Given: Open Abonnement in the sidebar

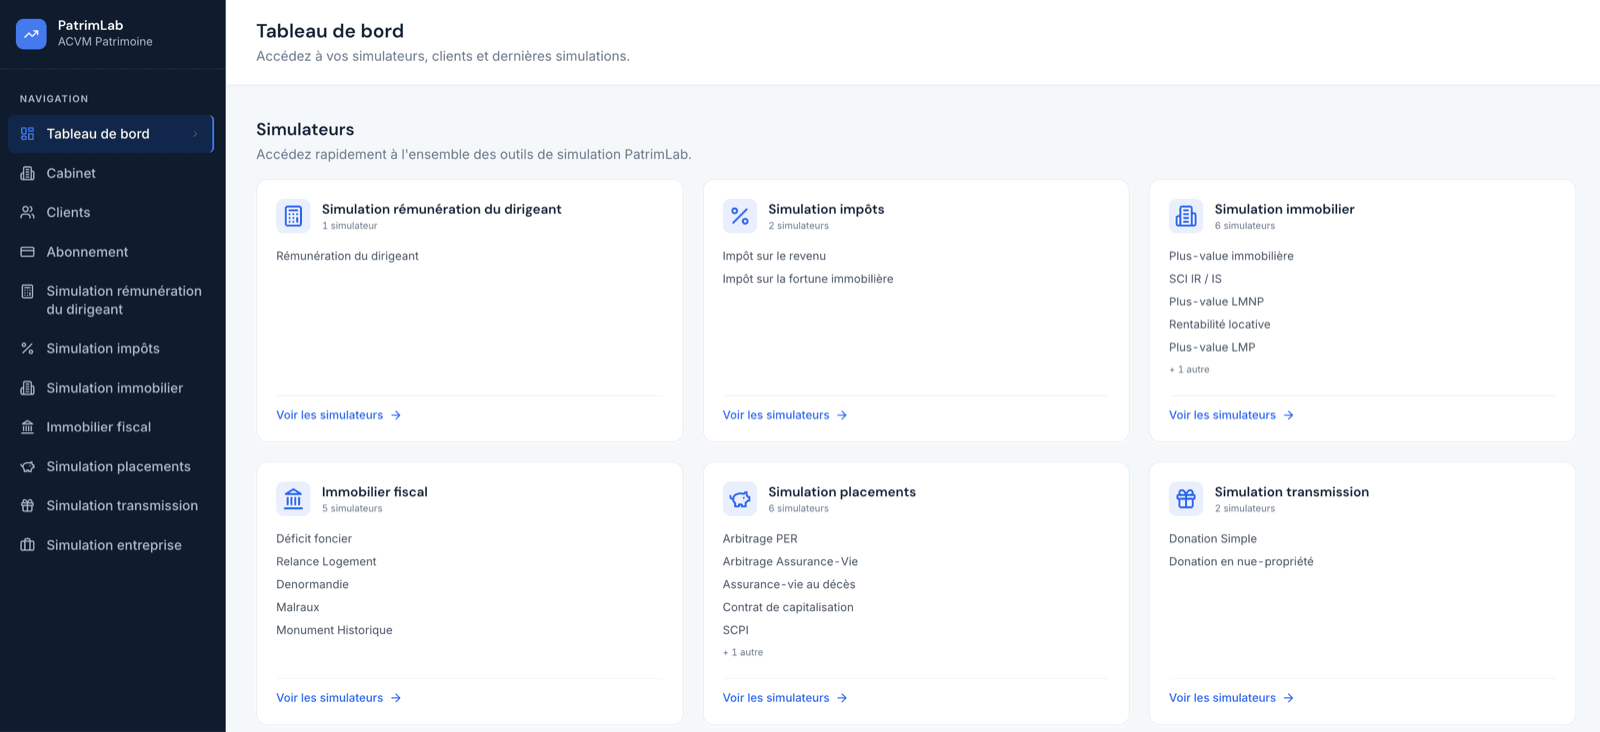Looking at the screenshot, I should [111, 252].
